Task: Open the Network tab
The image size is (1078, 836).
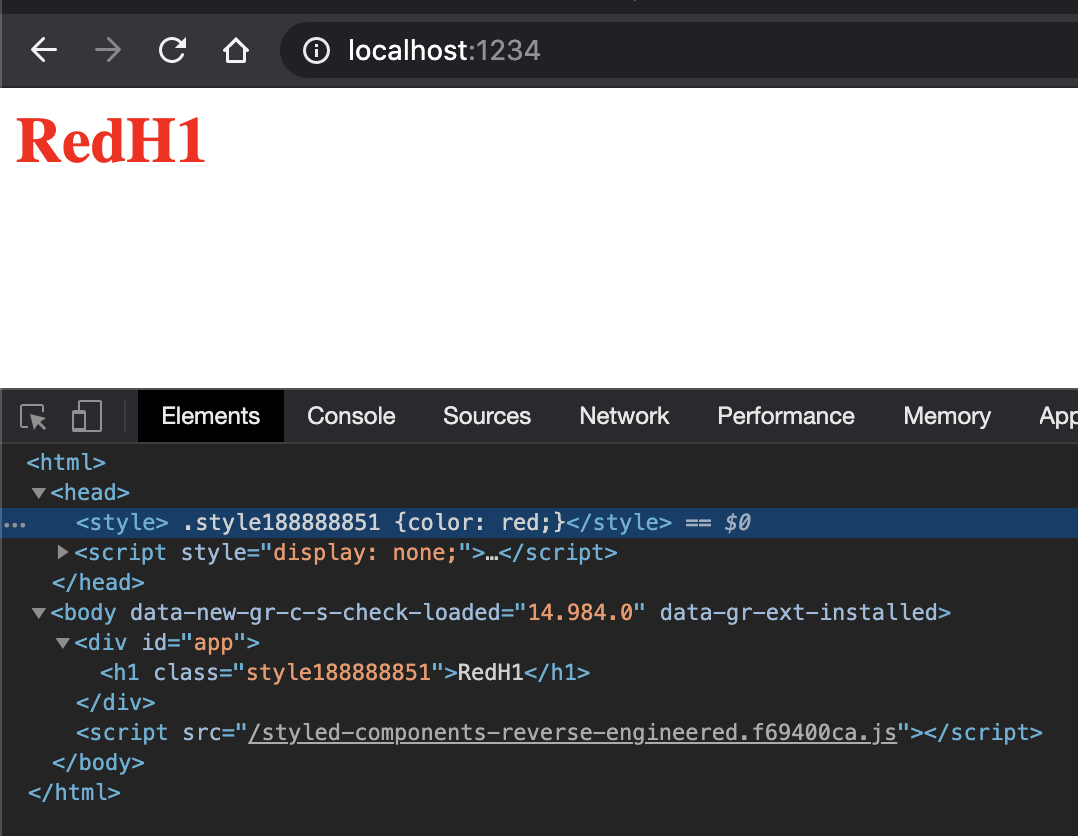Action: [x=624, y=416]
